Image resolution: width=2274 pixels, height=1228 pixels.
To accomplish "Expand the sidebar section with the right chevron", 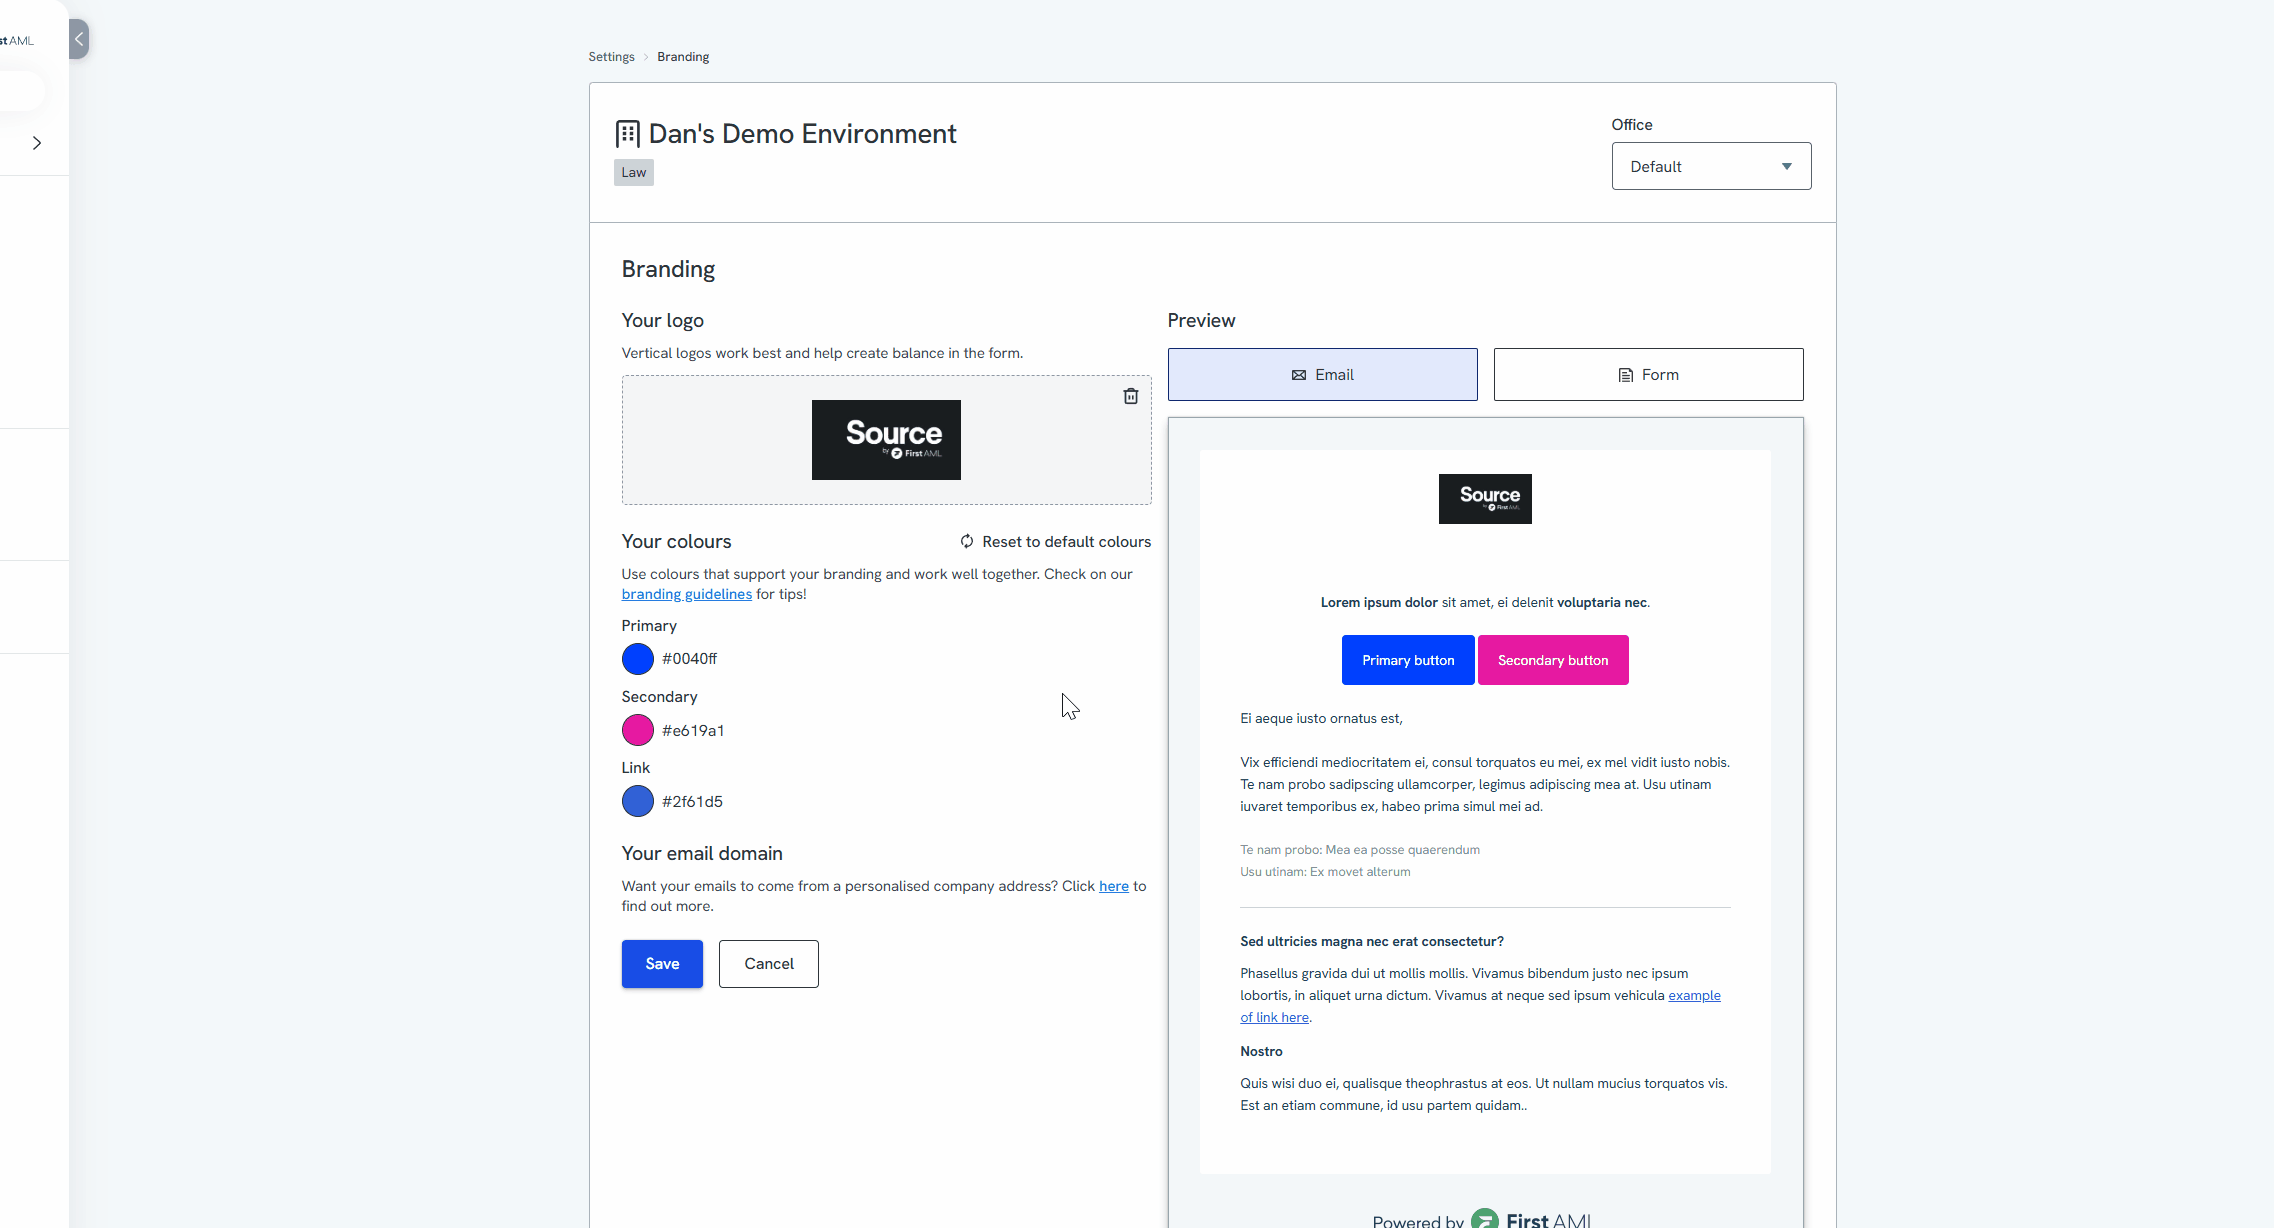I will [x=37, y=143].
